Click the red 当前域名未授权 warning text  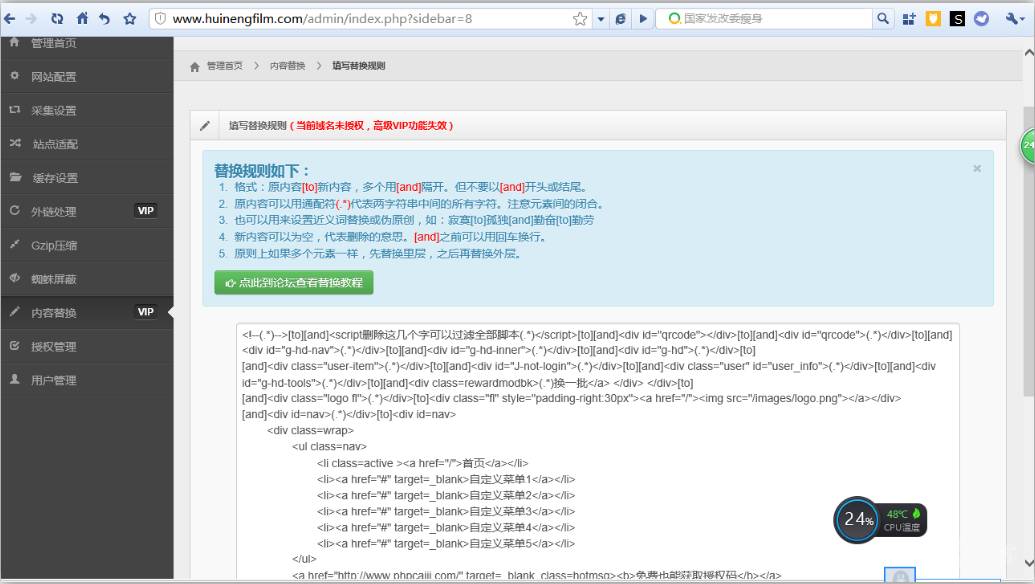(372, 125)
